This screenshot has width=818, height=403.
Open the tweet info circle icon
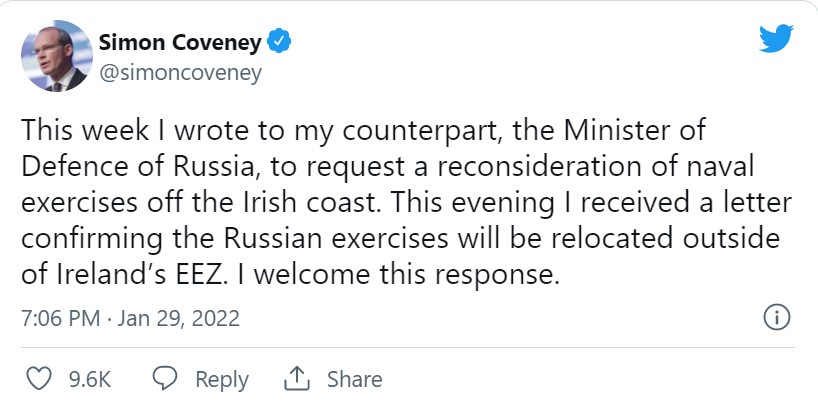click(777, 317)
